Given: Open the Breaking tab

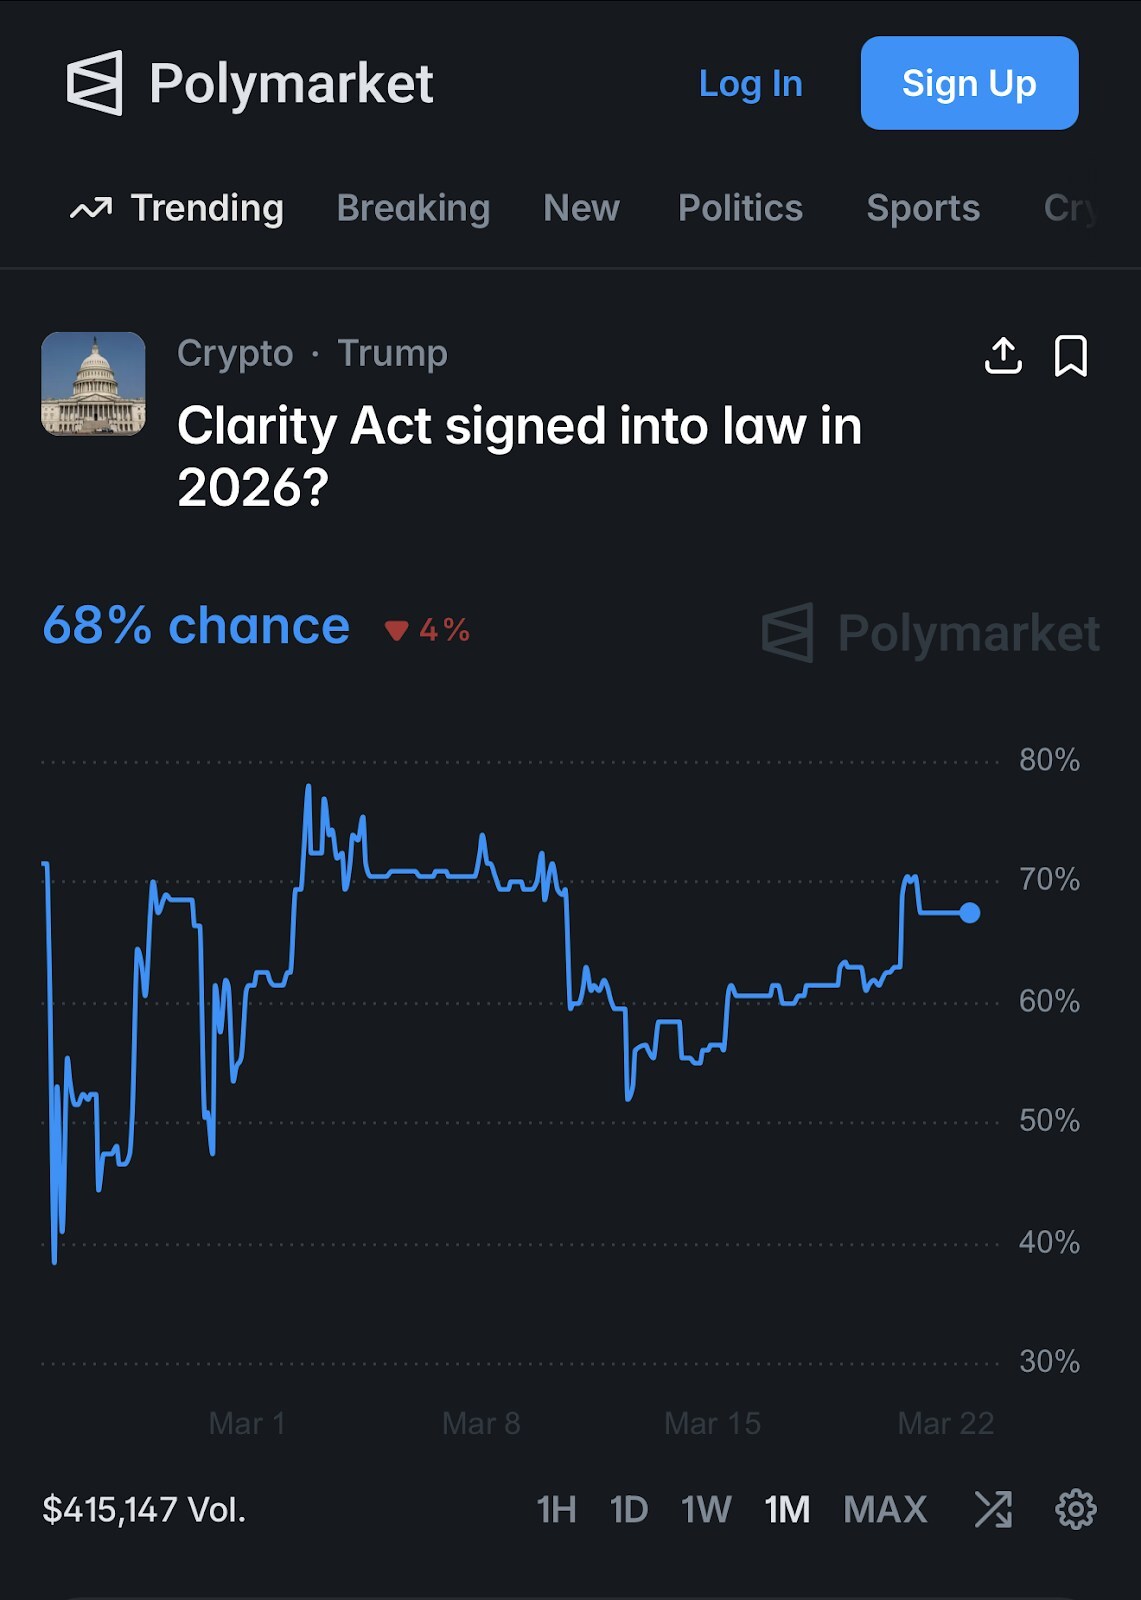Looking at the screenshot, I should 413,208.
